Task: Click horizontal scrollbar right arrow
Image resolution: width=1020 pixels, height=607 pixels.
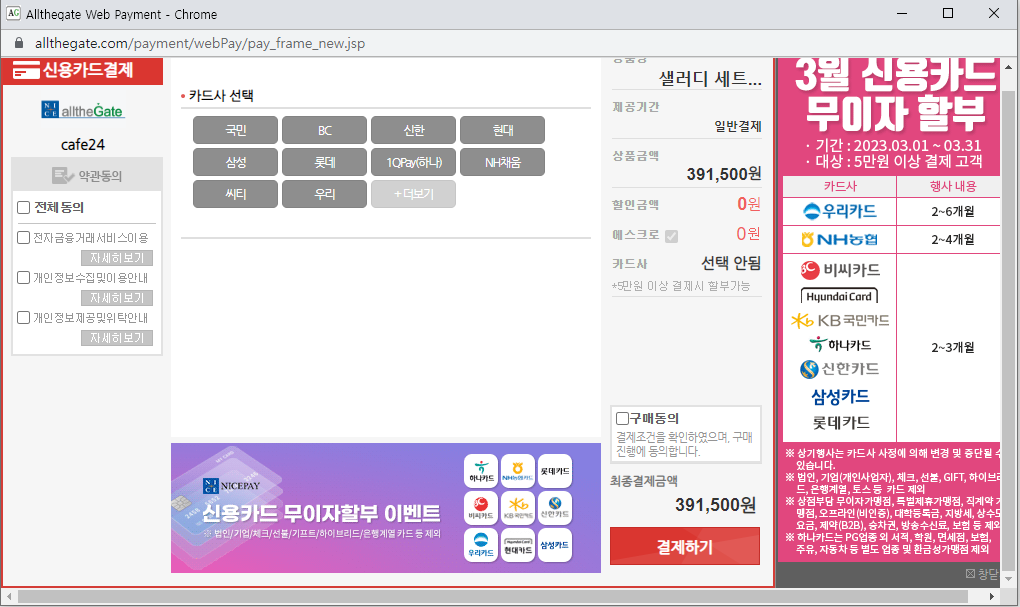Action: 991,596
